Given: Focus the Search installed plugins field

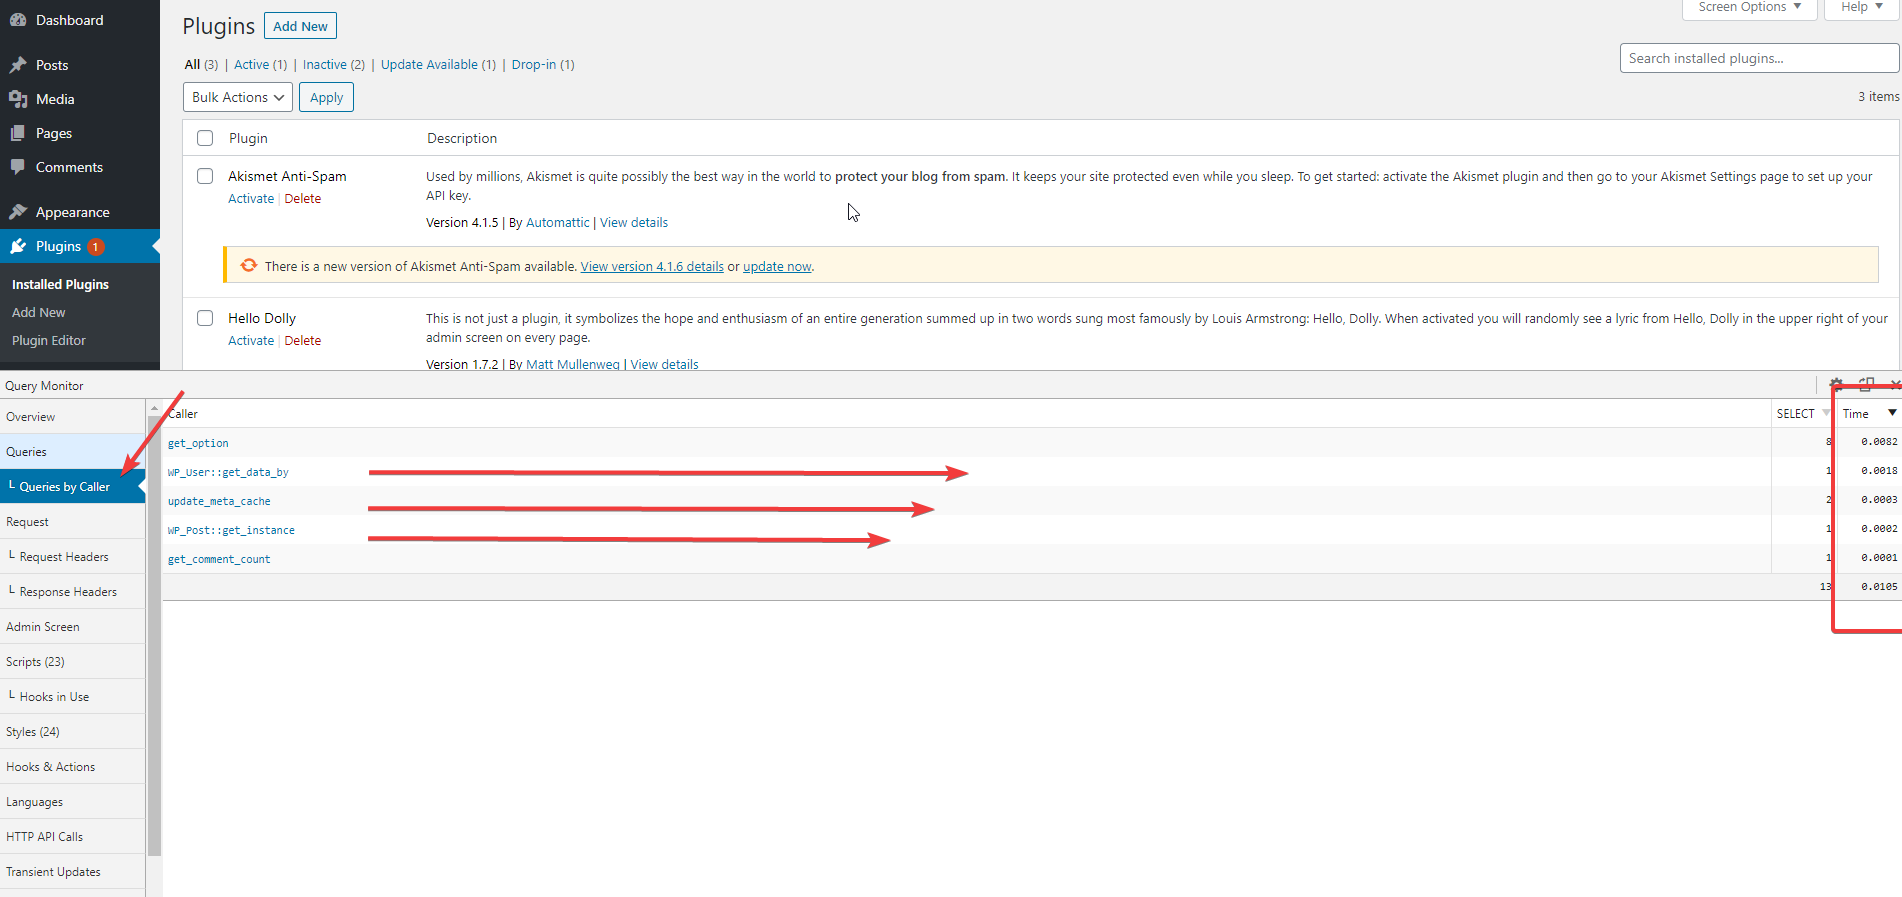Looking at the screenshot, I should 1758,58.
